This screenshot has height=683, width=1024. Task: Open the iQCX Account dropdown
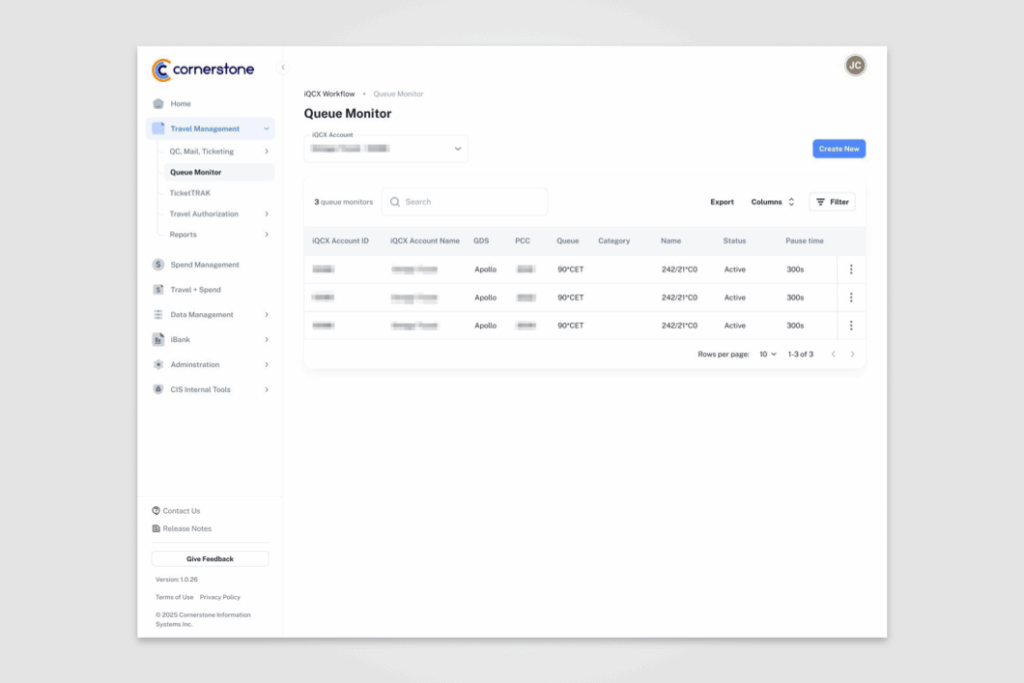point(386,149)
